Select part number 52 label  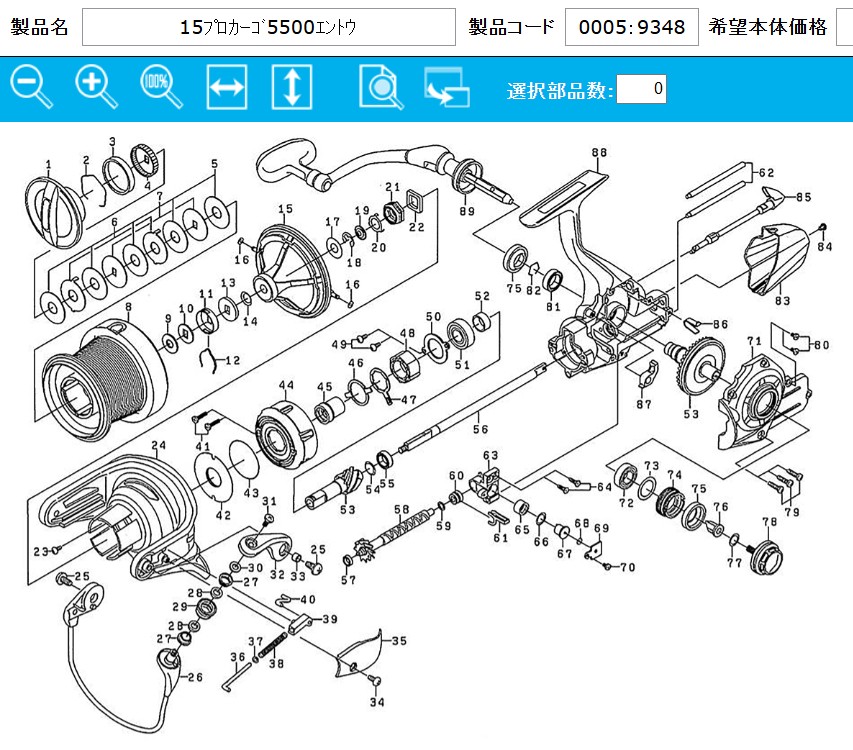[483, 296]
